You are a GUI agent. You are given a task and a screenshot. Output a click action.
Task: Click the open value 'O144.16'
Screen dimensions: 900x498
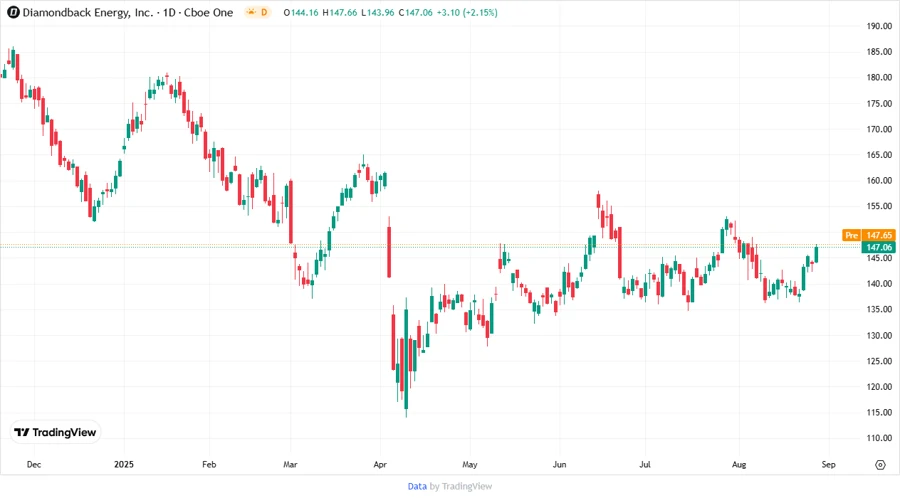[301, 12]
